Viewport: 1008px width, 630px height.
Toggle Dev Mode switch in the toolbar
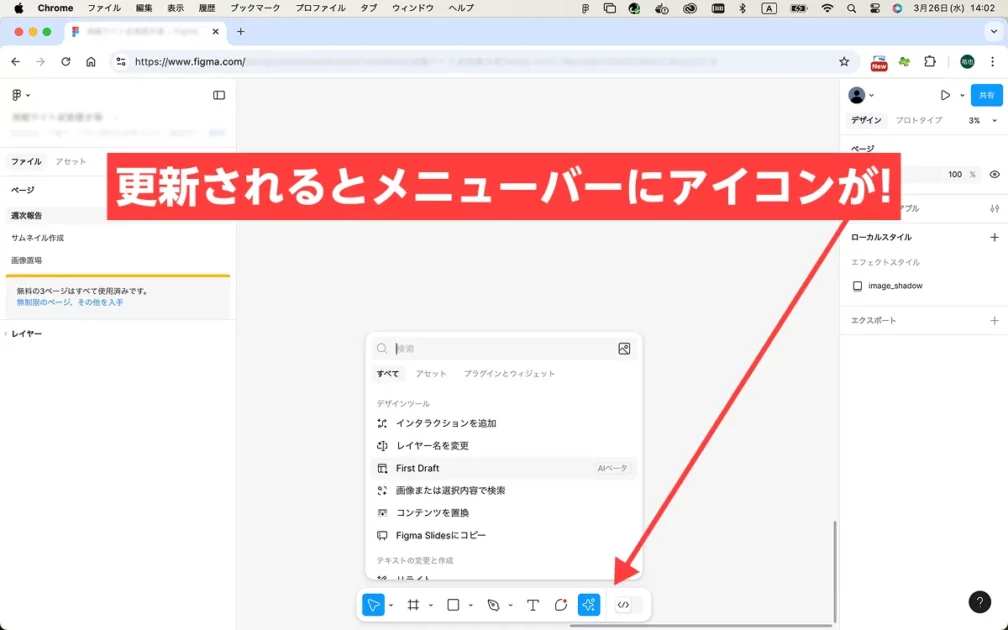point(628,605)
